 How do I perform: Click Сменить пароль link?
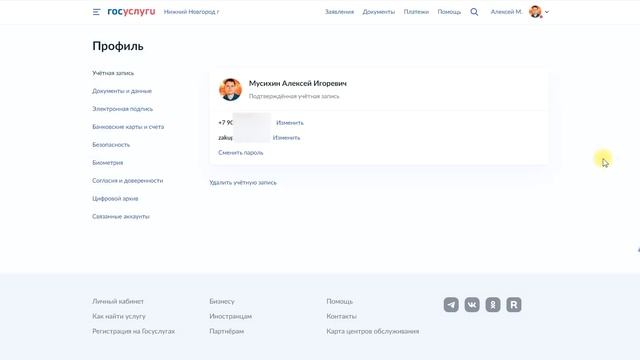(241, 153)
